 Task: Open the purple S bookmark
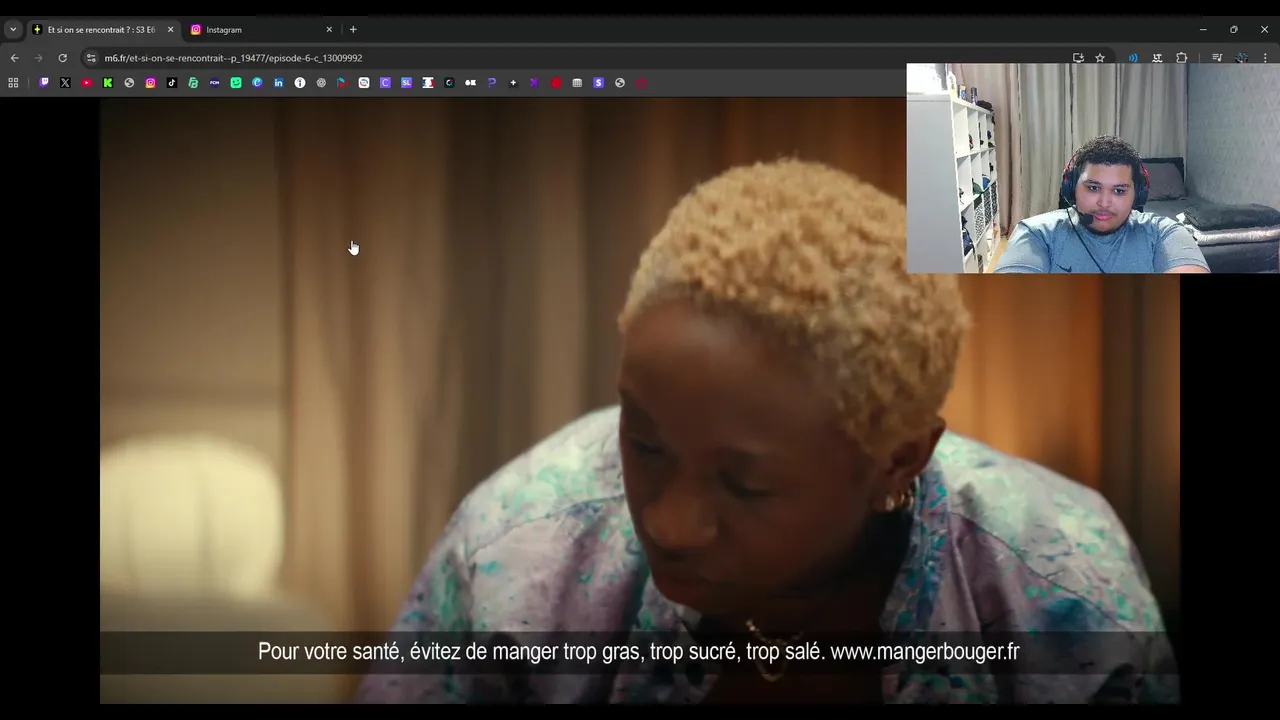(598, 83)
